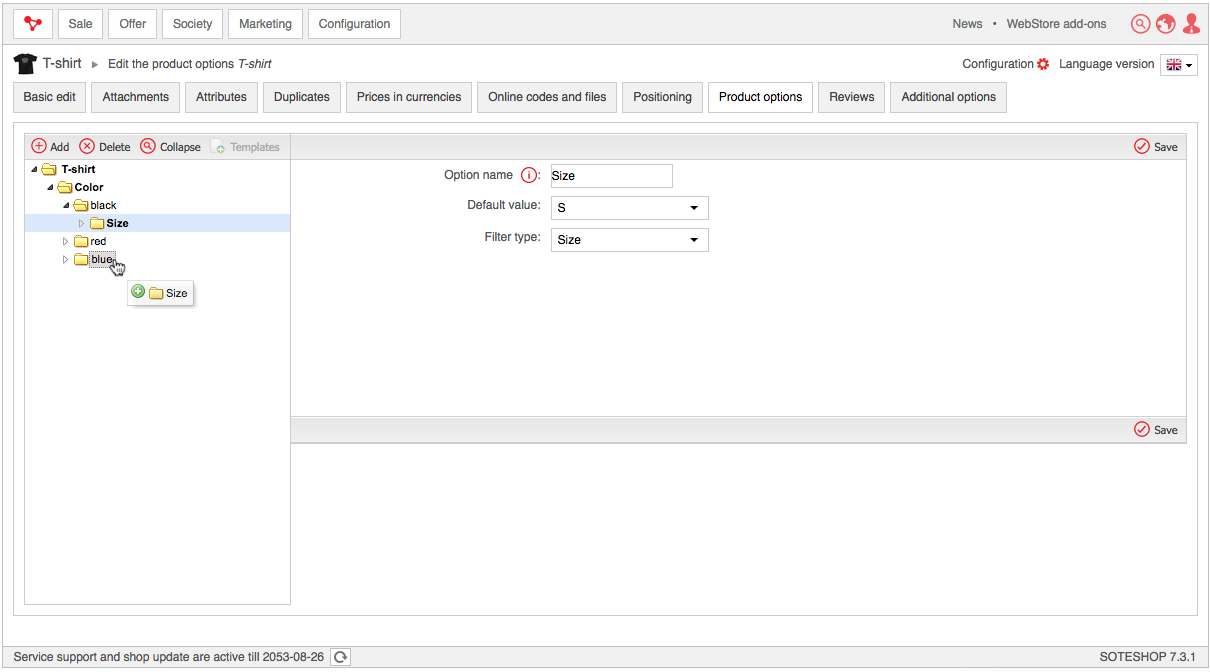
Task: Click the red Configuration gear icon
Action: point(1043,64)
